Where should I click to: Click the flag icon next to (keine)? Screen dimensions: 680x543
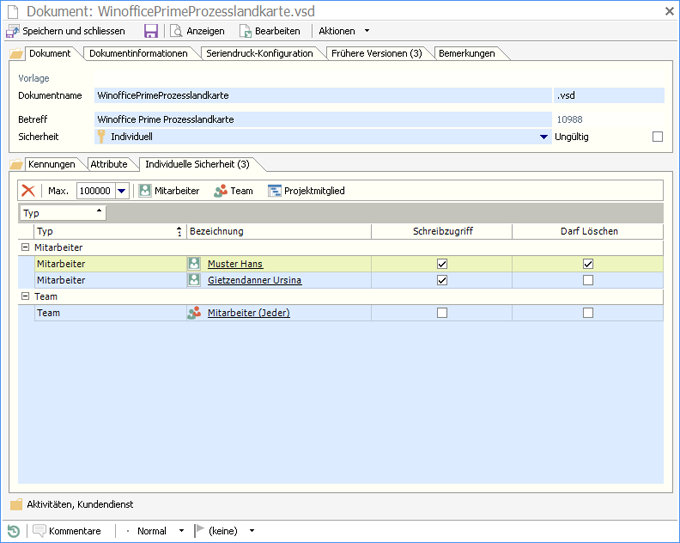pos(199,530)
